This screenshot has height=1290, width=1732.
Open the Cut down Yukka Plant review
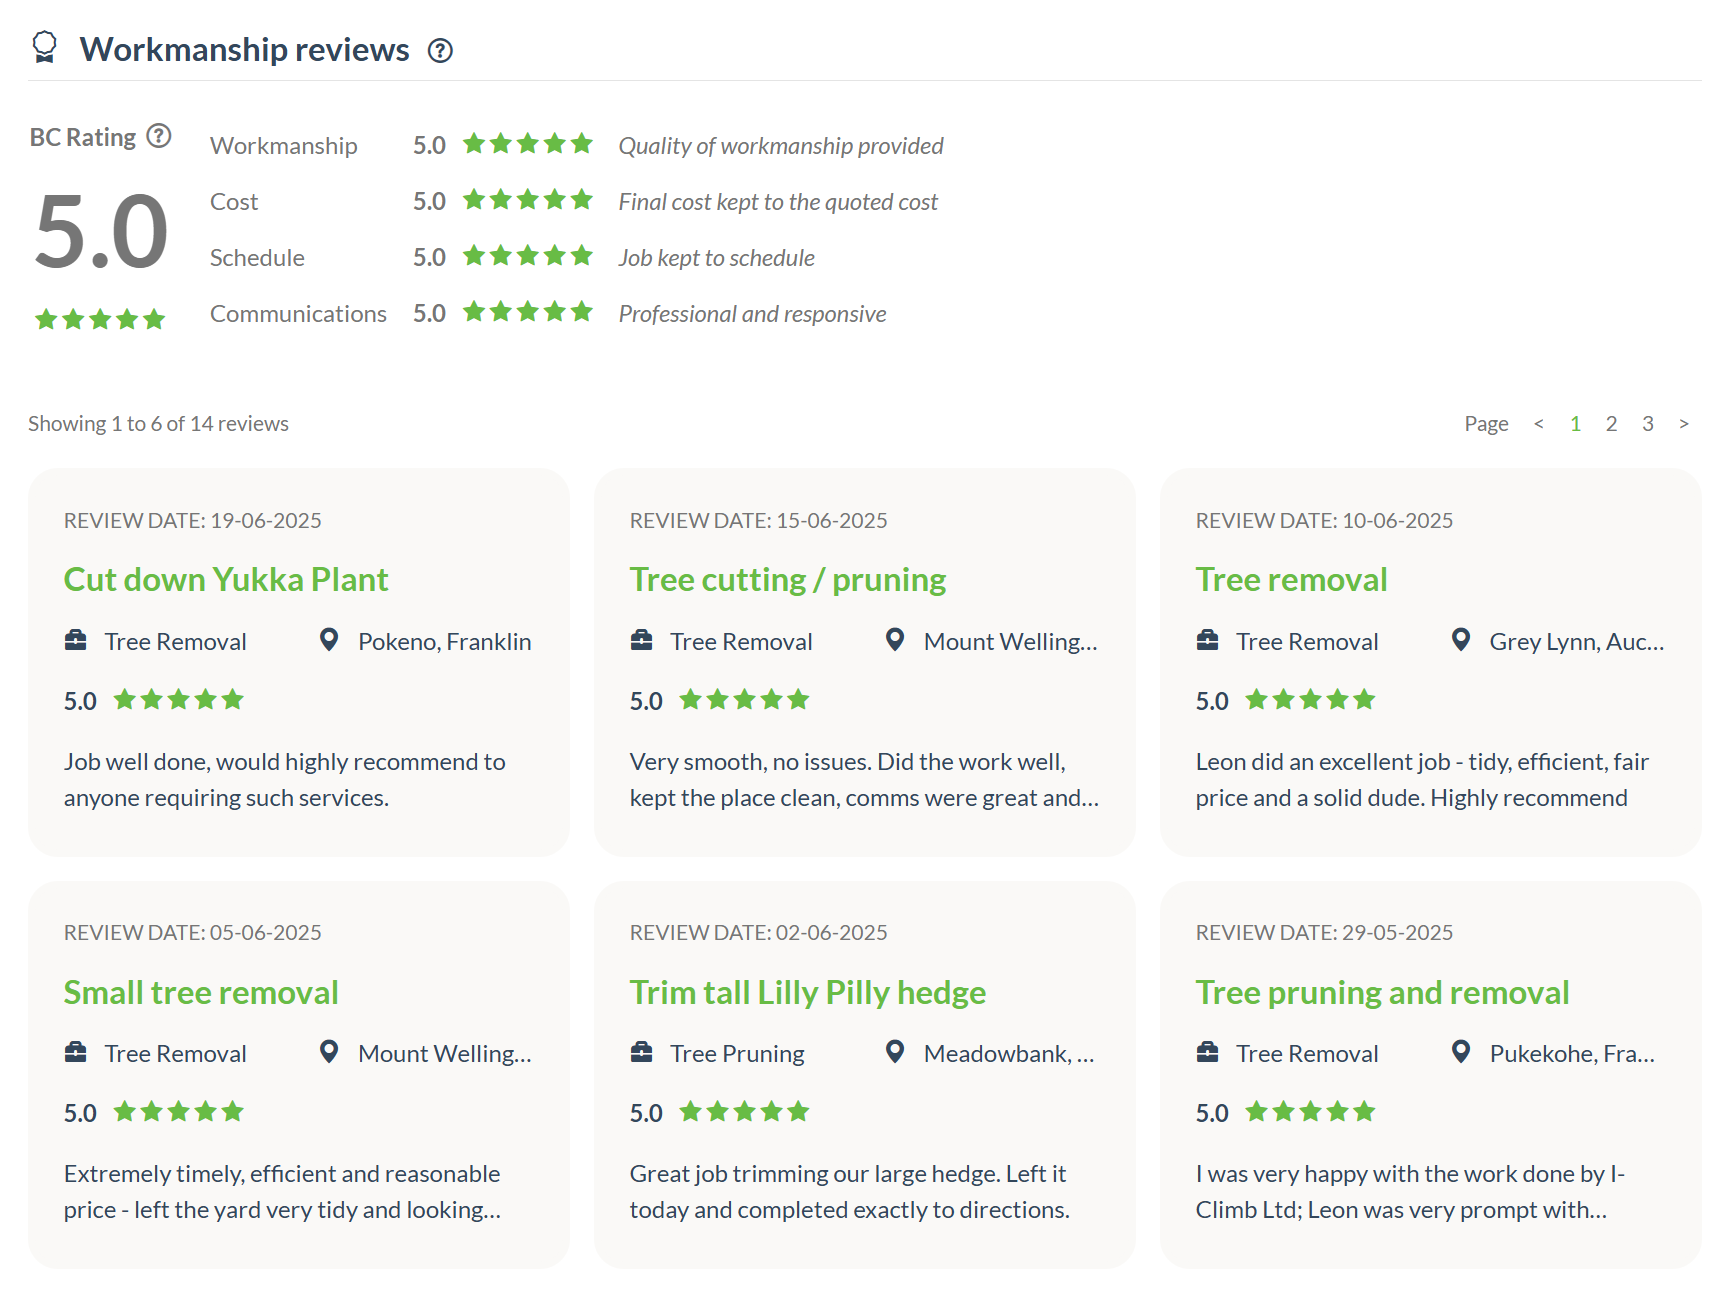click(226, 580)
